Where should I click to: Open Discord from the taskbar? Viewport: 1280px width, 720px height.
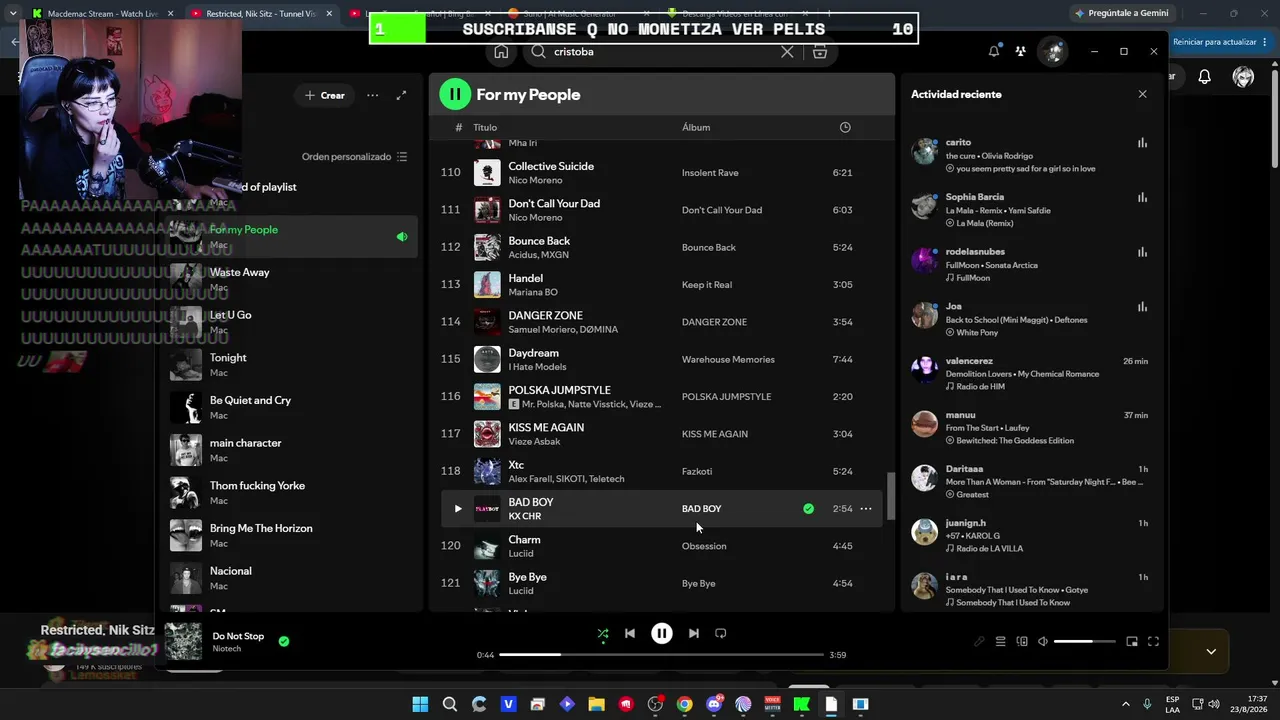[x=714, y=704]
